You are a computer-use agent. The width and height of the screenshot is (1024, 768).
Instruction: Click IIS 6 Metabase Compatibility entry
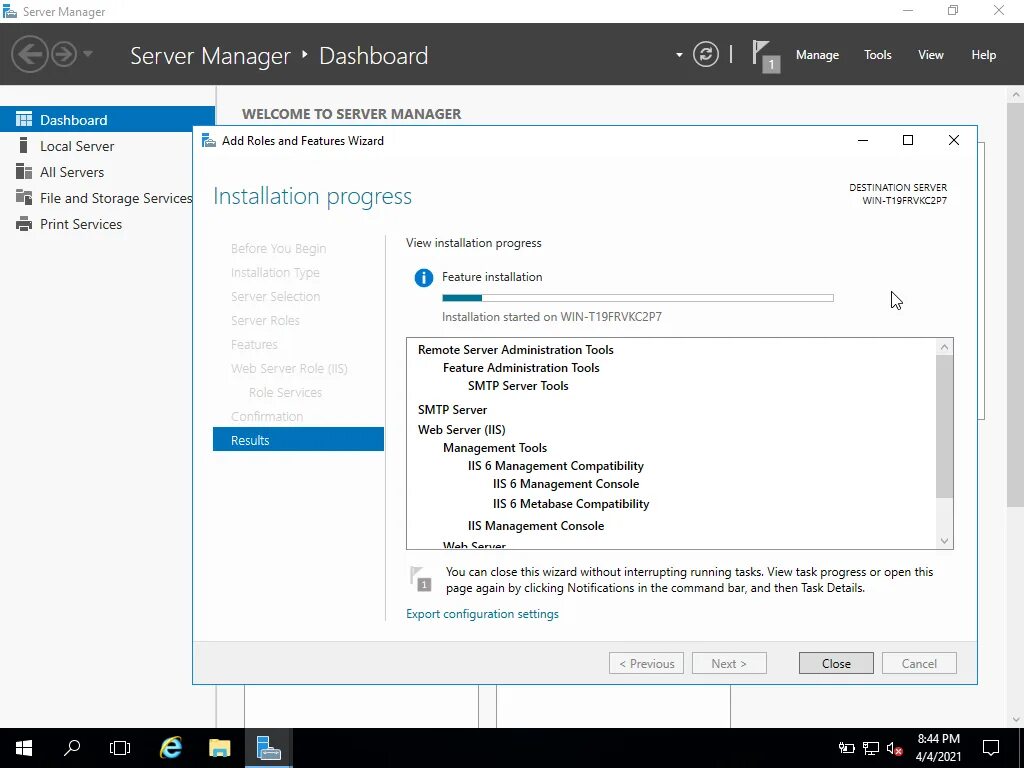pyautogui.click(x=571, y=504)
